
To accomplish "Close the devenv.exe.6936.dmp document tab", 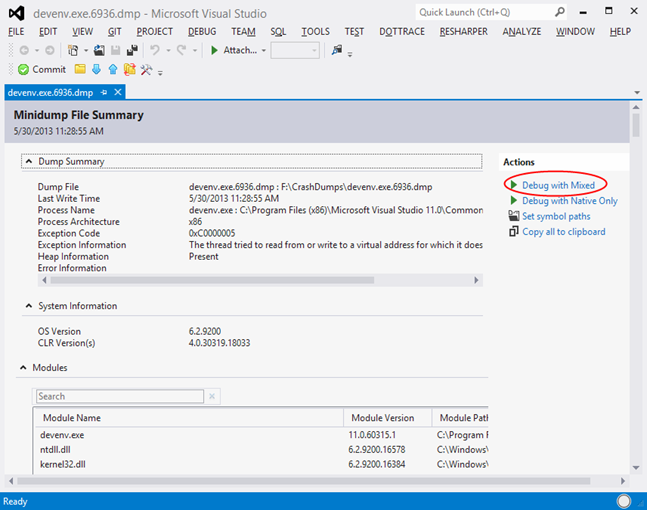I will [x=118, y=92].
